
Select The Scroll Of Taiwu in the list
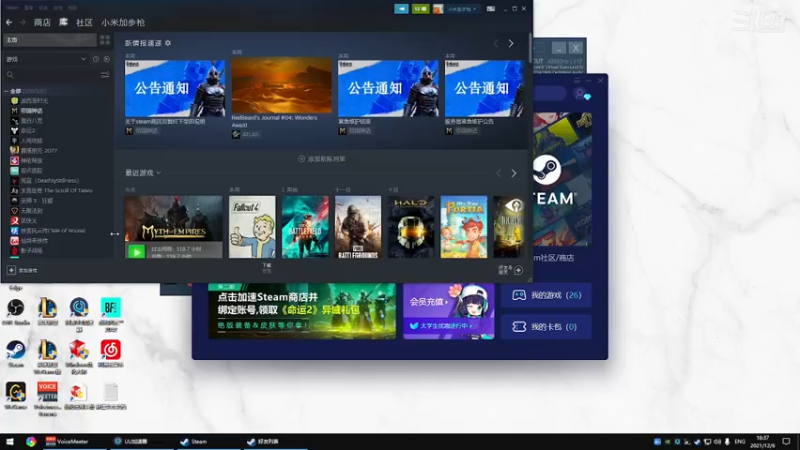56,190
